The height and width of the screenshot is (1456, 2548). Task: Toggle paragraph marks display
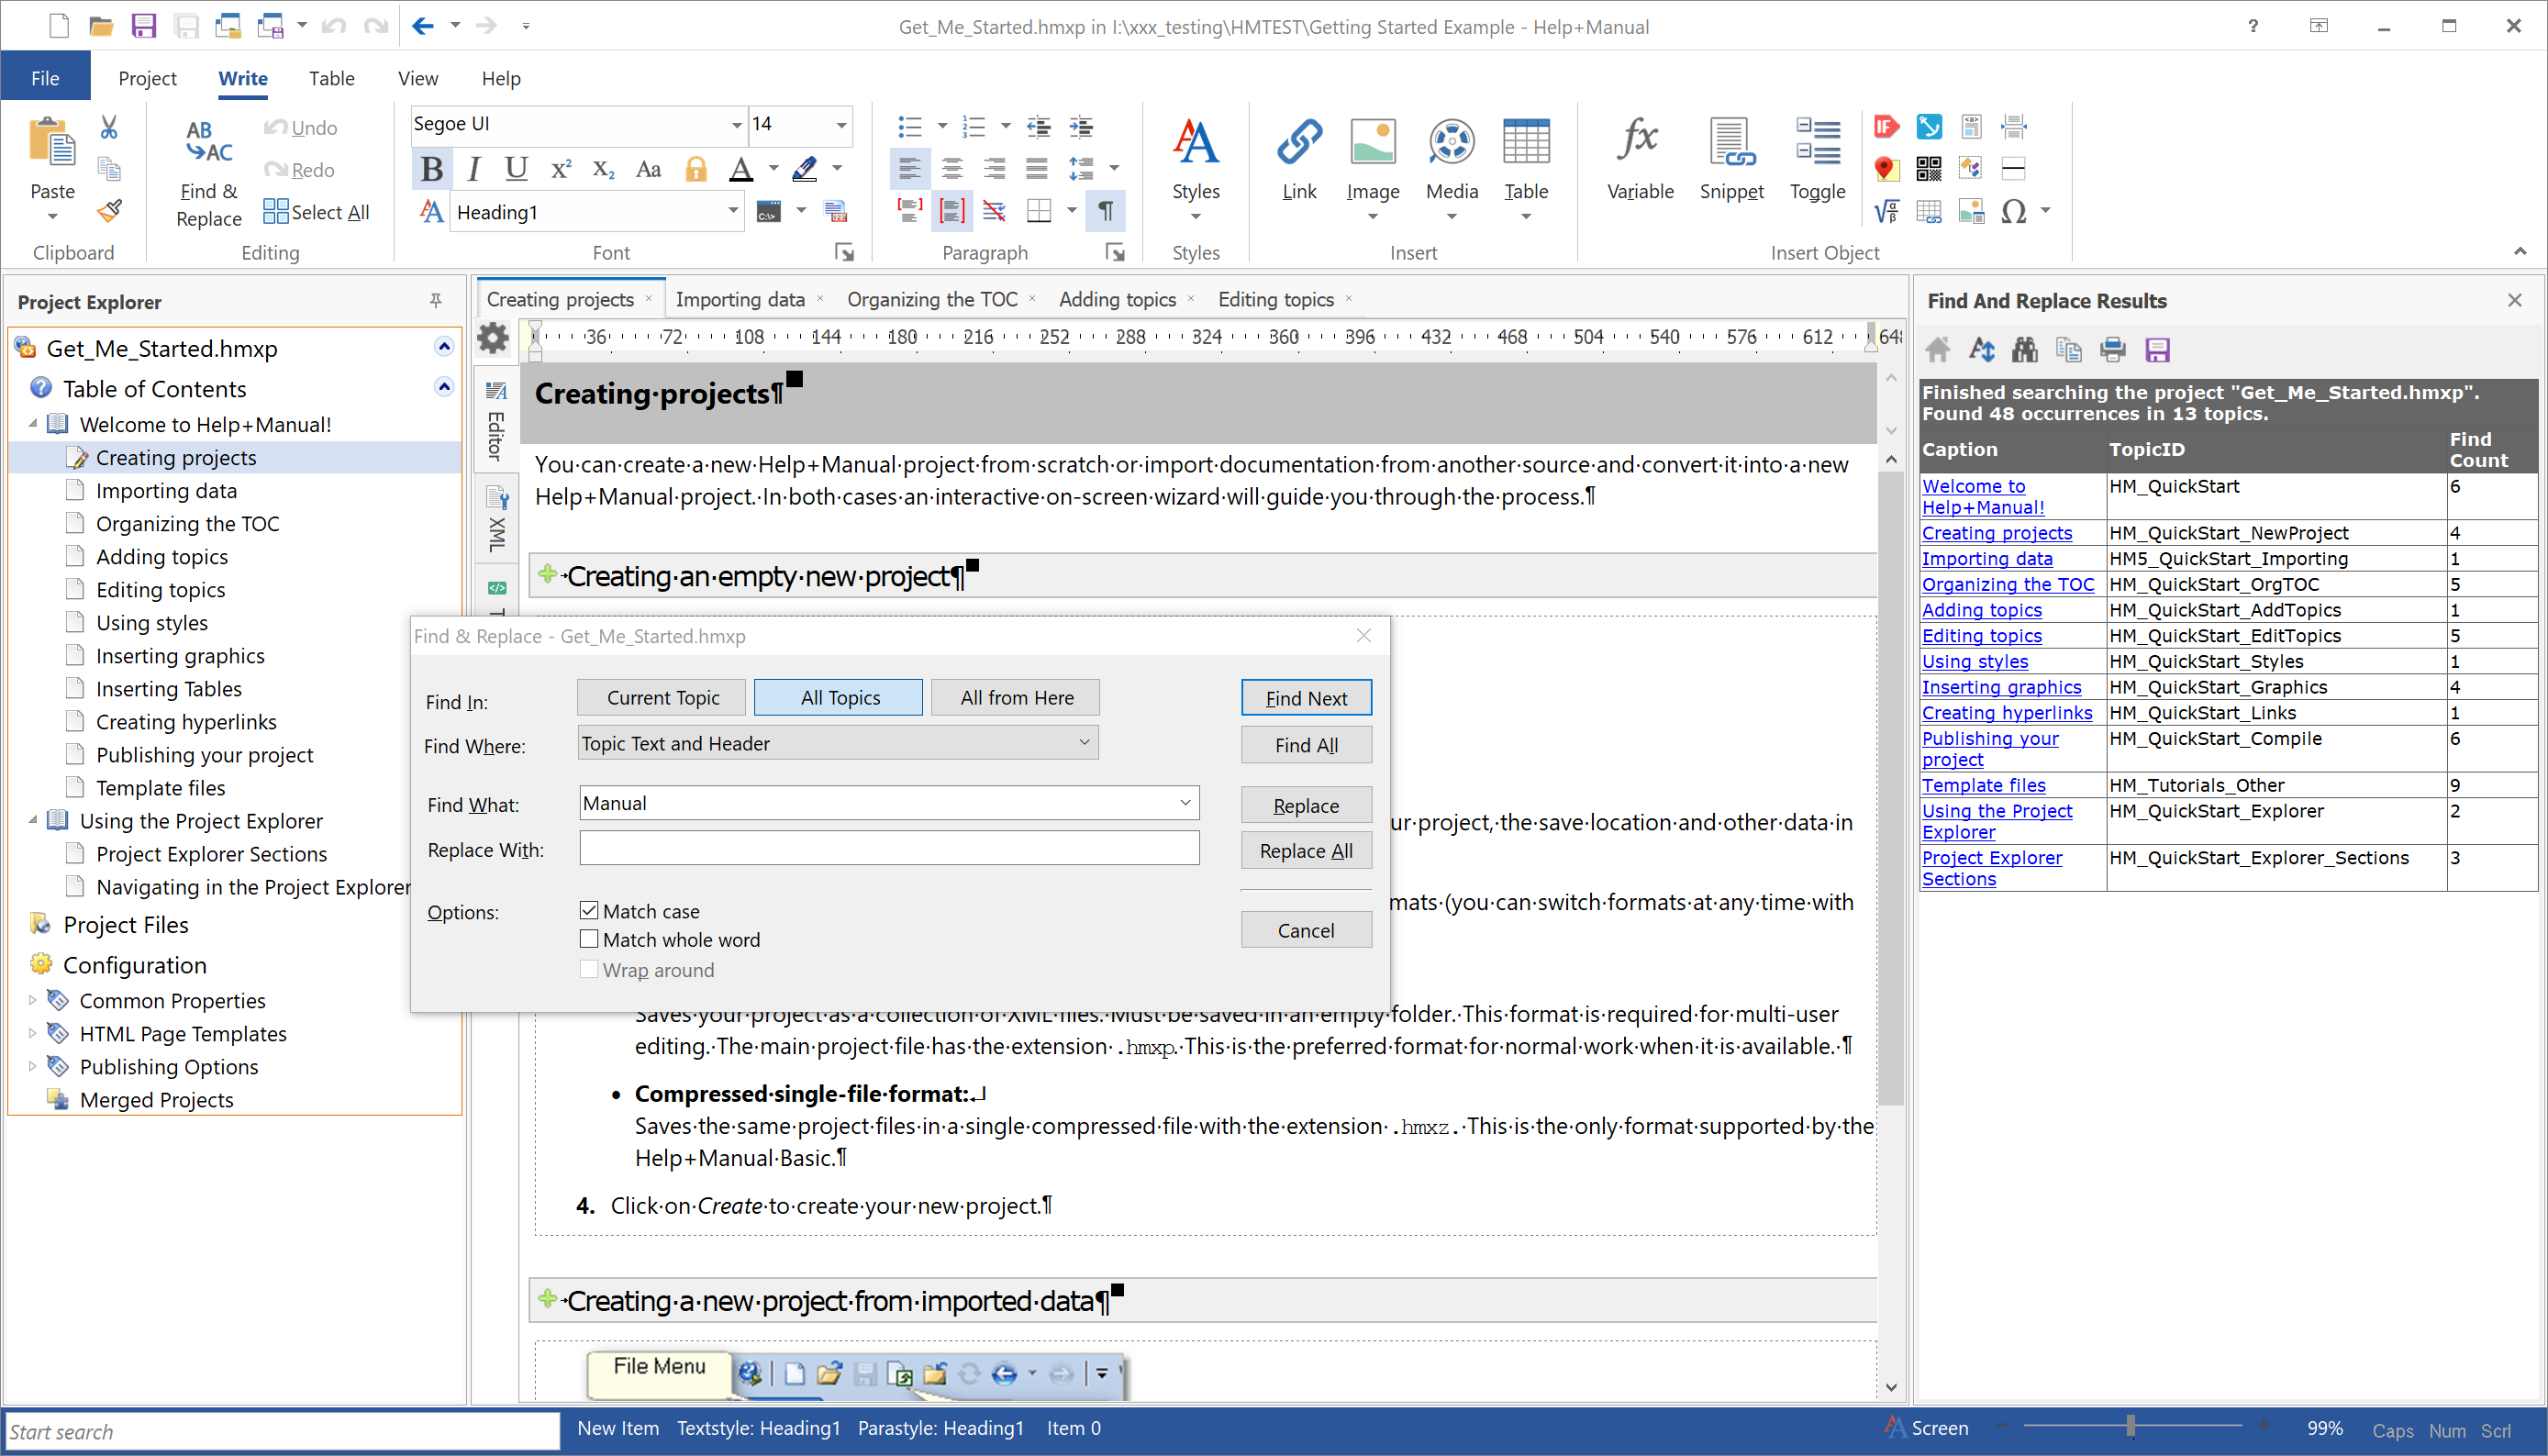1106,211
